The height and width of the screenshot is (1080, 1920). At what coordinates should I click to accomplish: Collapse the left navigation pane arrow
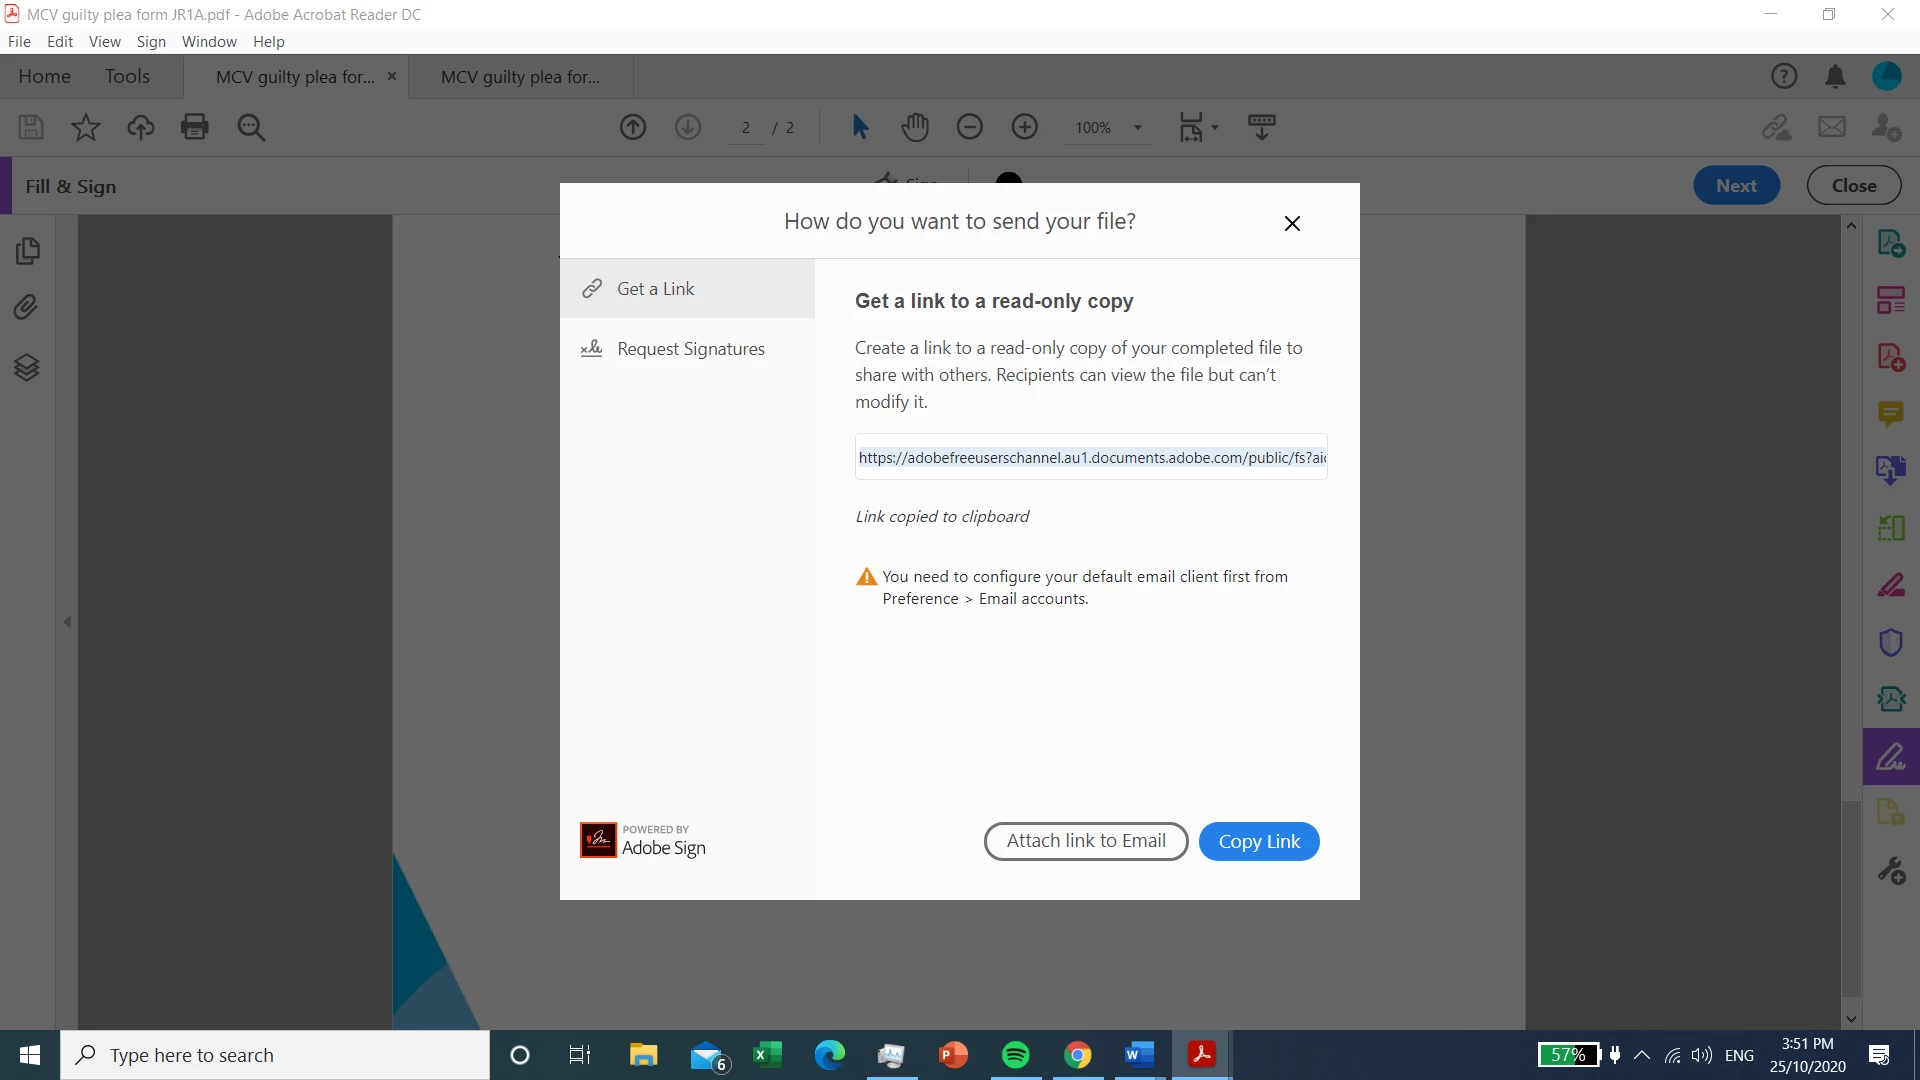point(67,622)
